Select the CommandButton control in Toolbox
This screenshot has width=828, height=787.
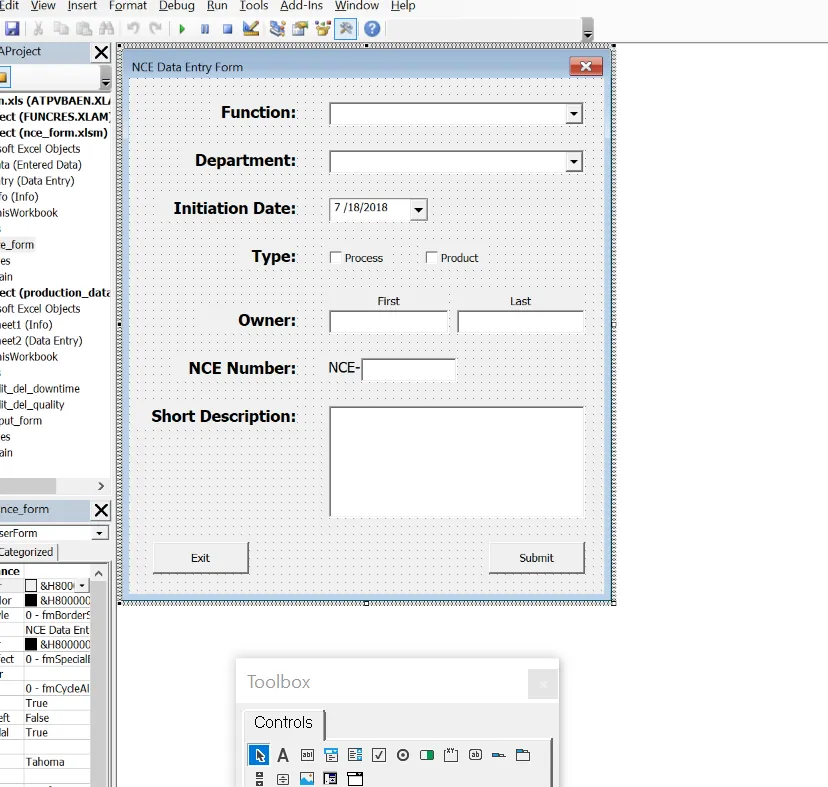(x=475, y=755)
